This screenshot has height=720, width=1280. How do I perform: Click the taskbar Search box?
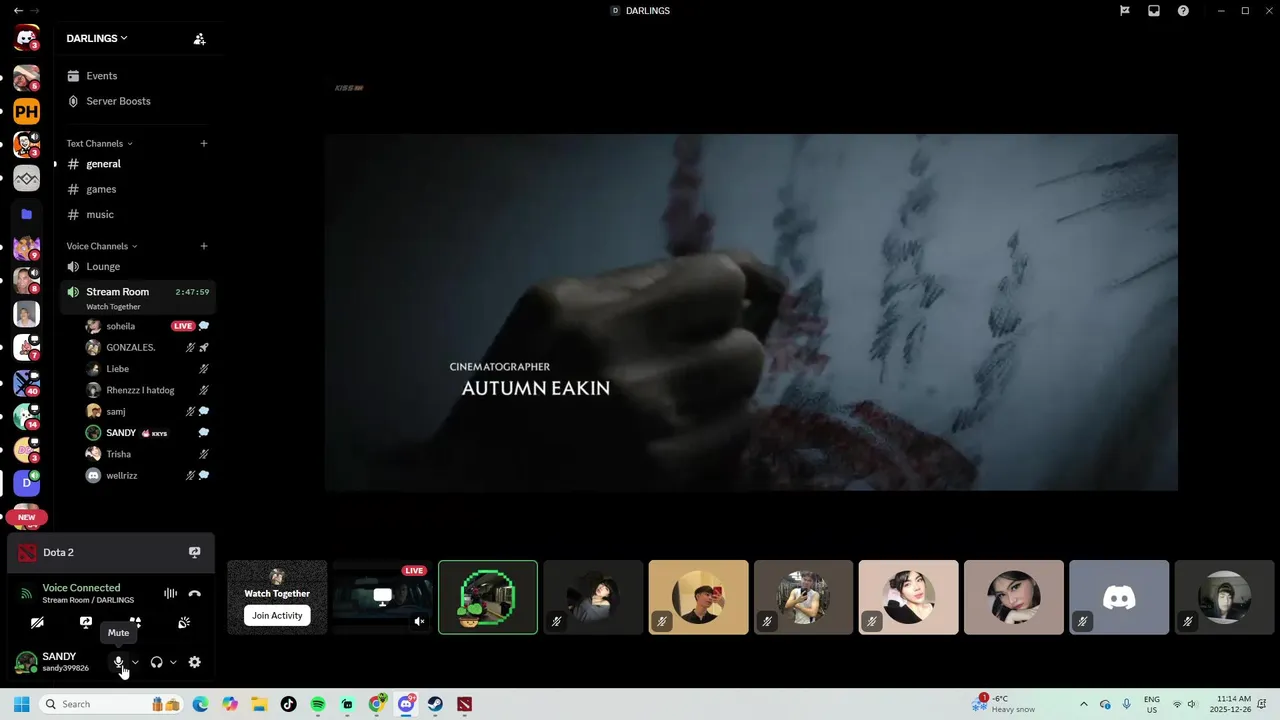click(x=110, y=704)
